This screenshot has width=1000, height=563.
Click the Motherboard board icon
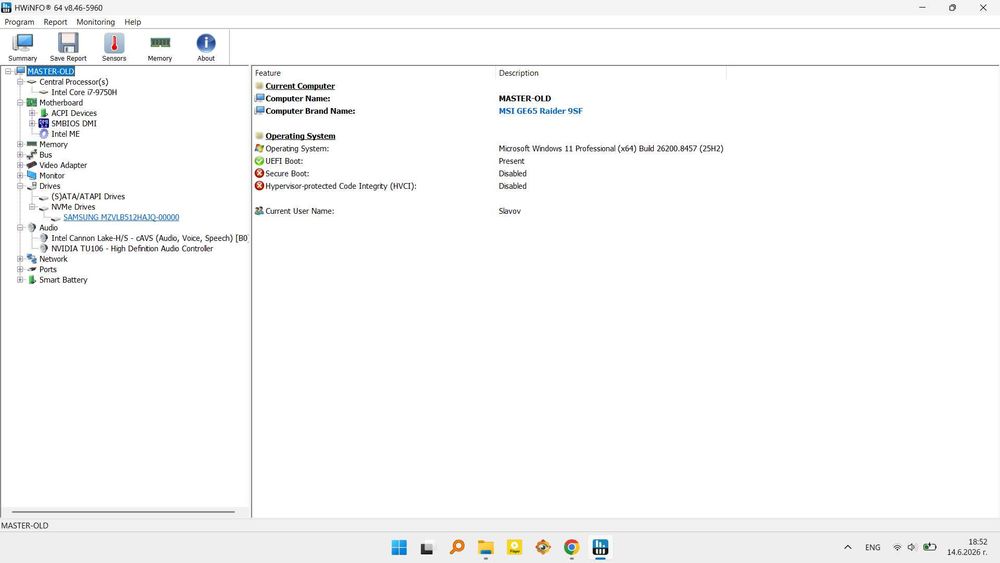[31, 103]
